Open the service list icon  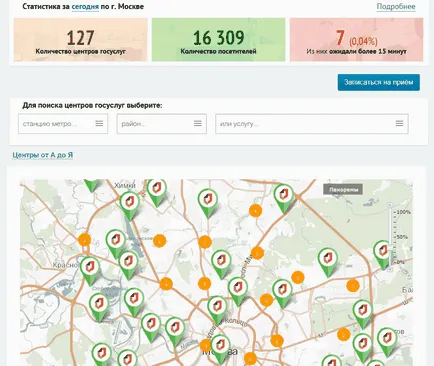pos(399,124)
